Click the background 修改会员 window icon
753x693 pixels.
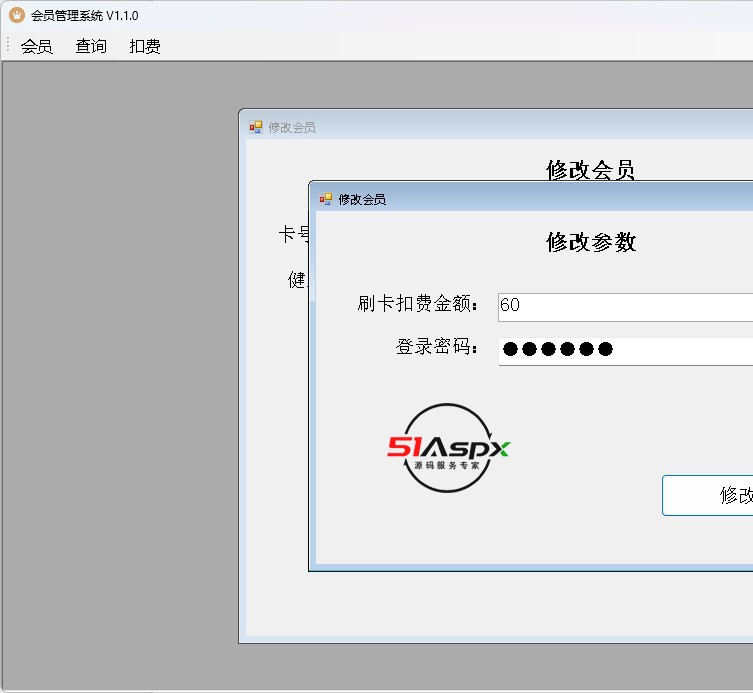pos(255,127)
